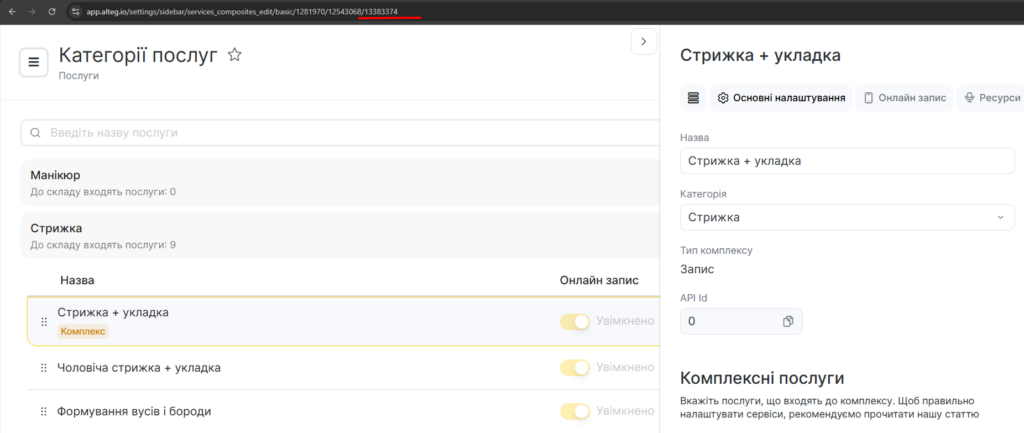Expand the Манікюр category group
This screenshot has height=433, width=1024.
[x=340, y=182]
